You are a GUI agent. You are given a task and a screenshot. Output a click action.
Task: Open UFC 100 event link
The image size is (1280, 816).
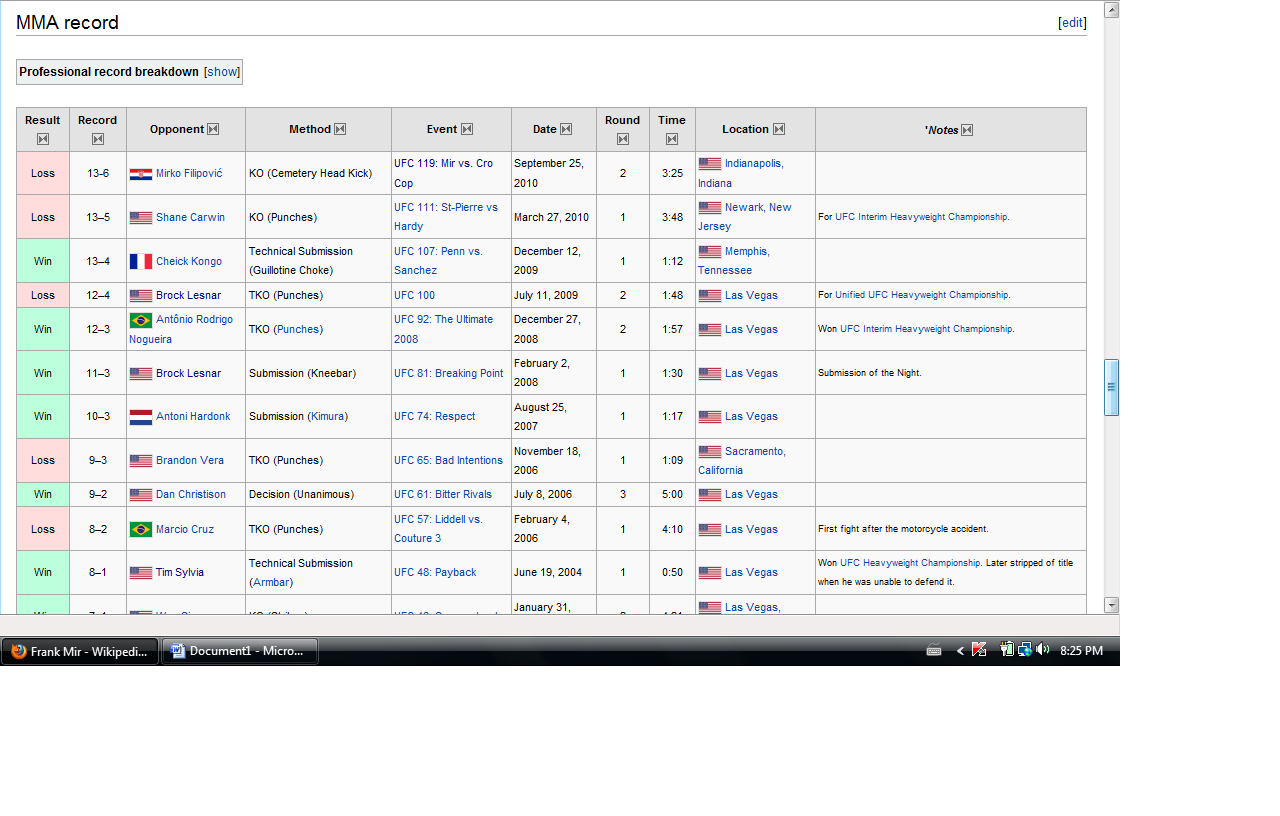[x=414, y=295]
